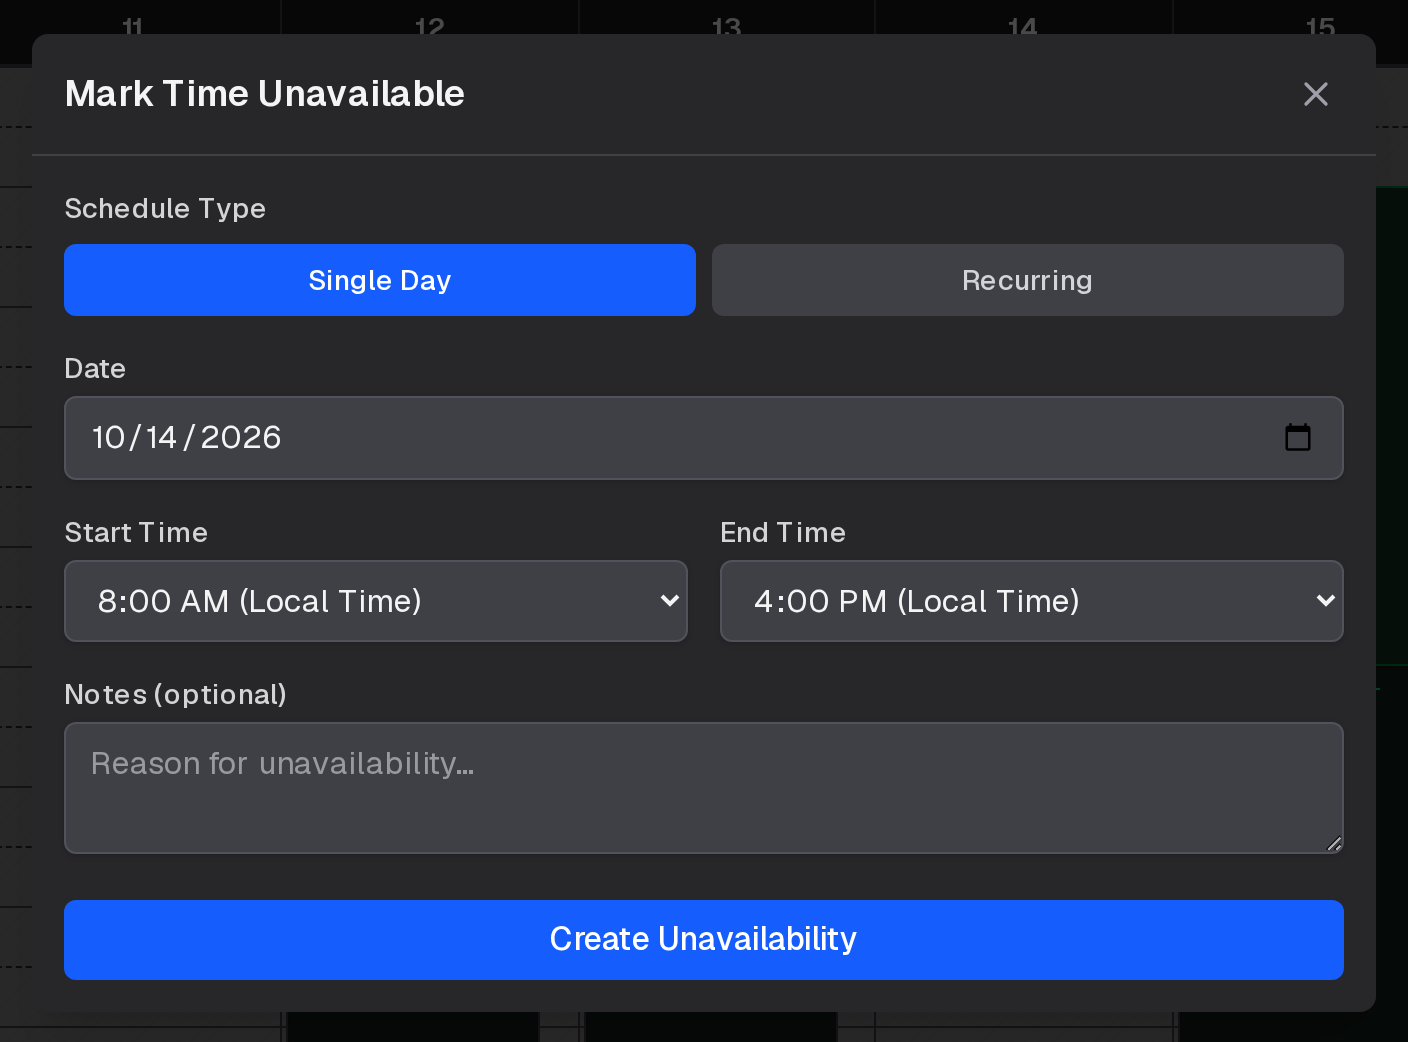Focus the Notes reason text area
The image size is (1408, 1042).
pyautogui.click(x=704, y=788)
